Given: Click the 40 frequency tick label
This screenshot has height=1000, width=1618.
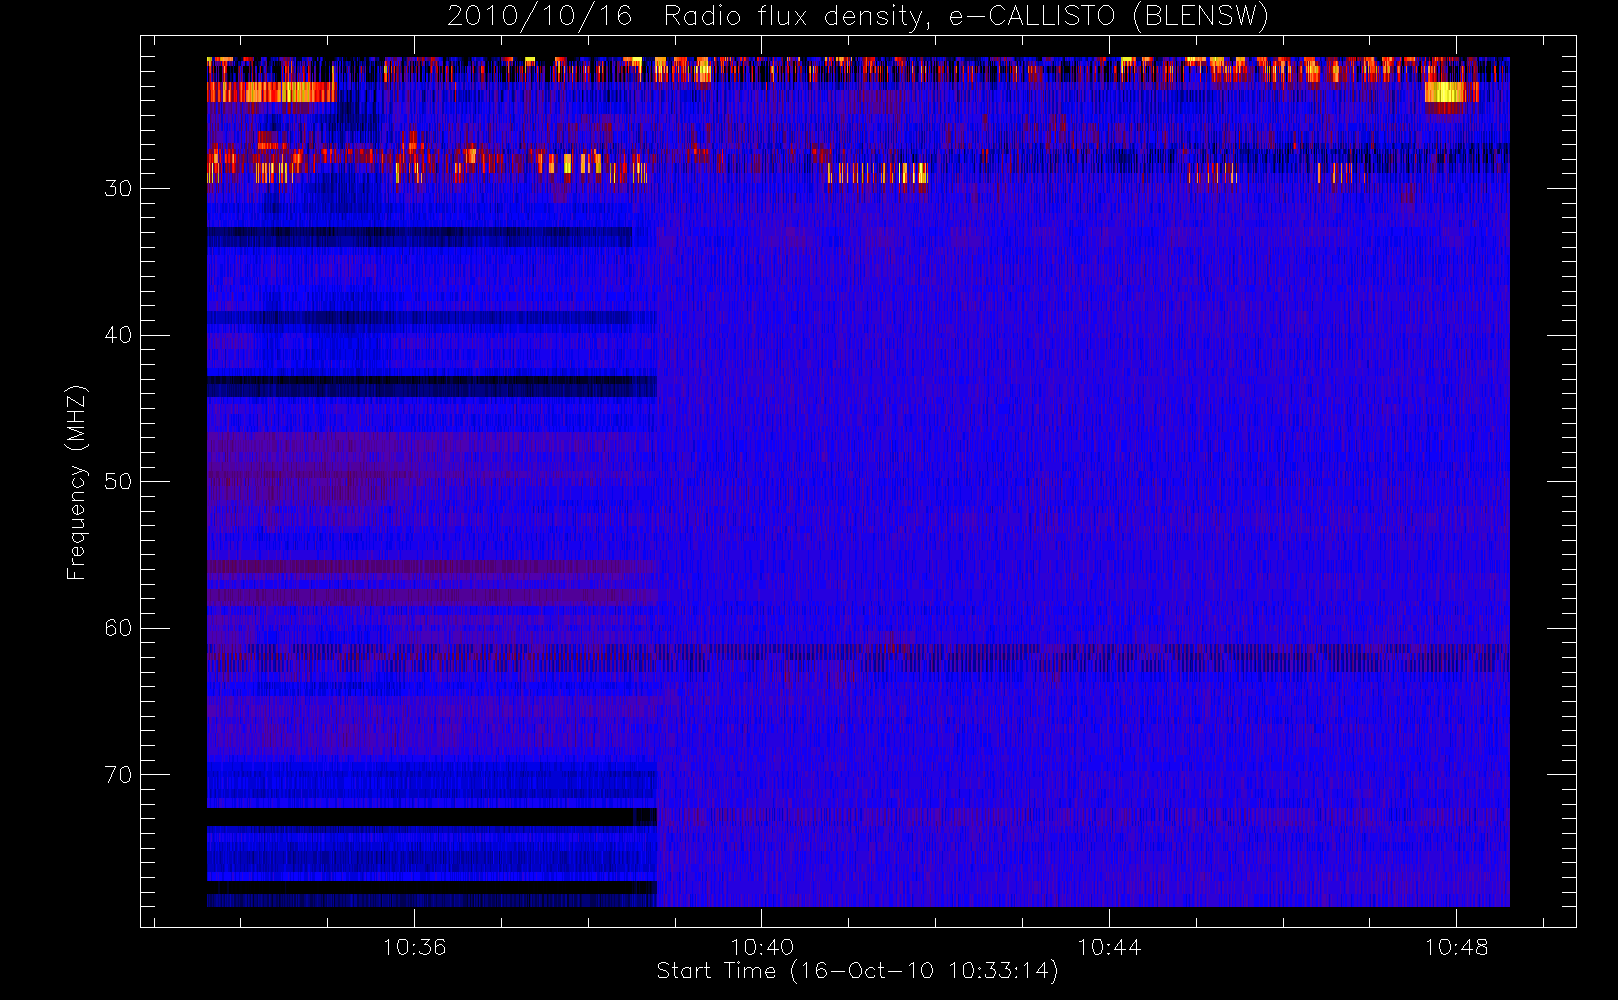Looking at the screenshot, I should [118, 335].
